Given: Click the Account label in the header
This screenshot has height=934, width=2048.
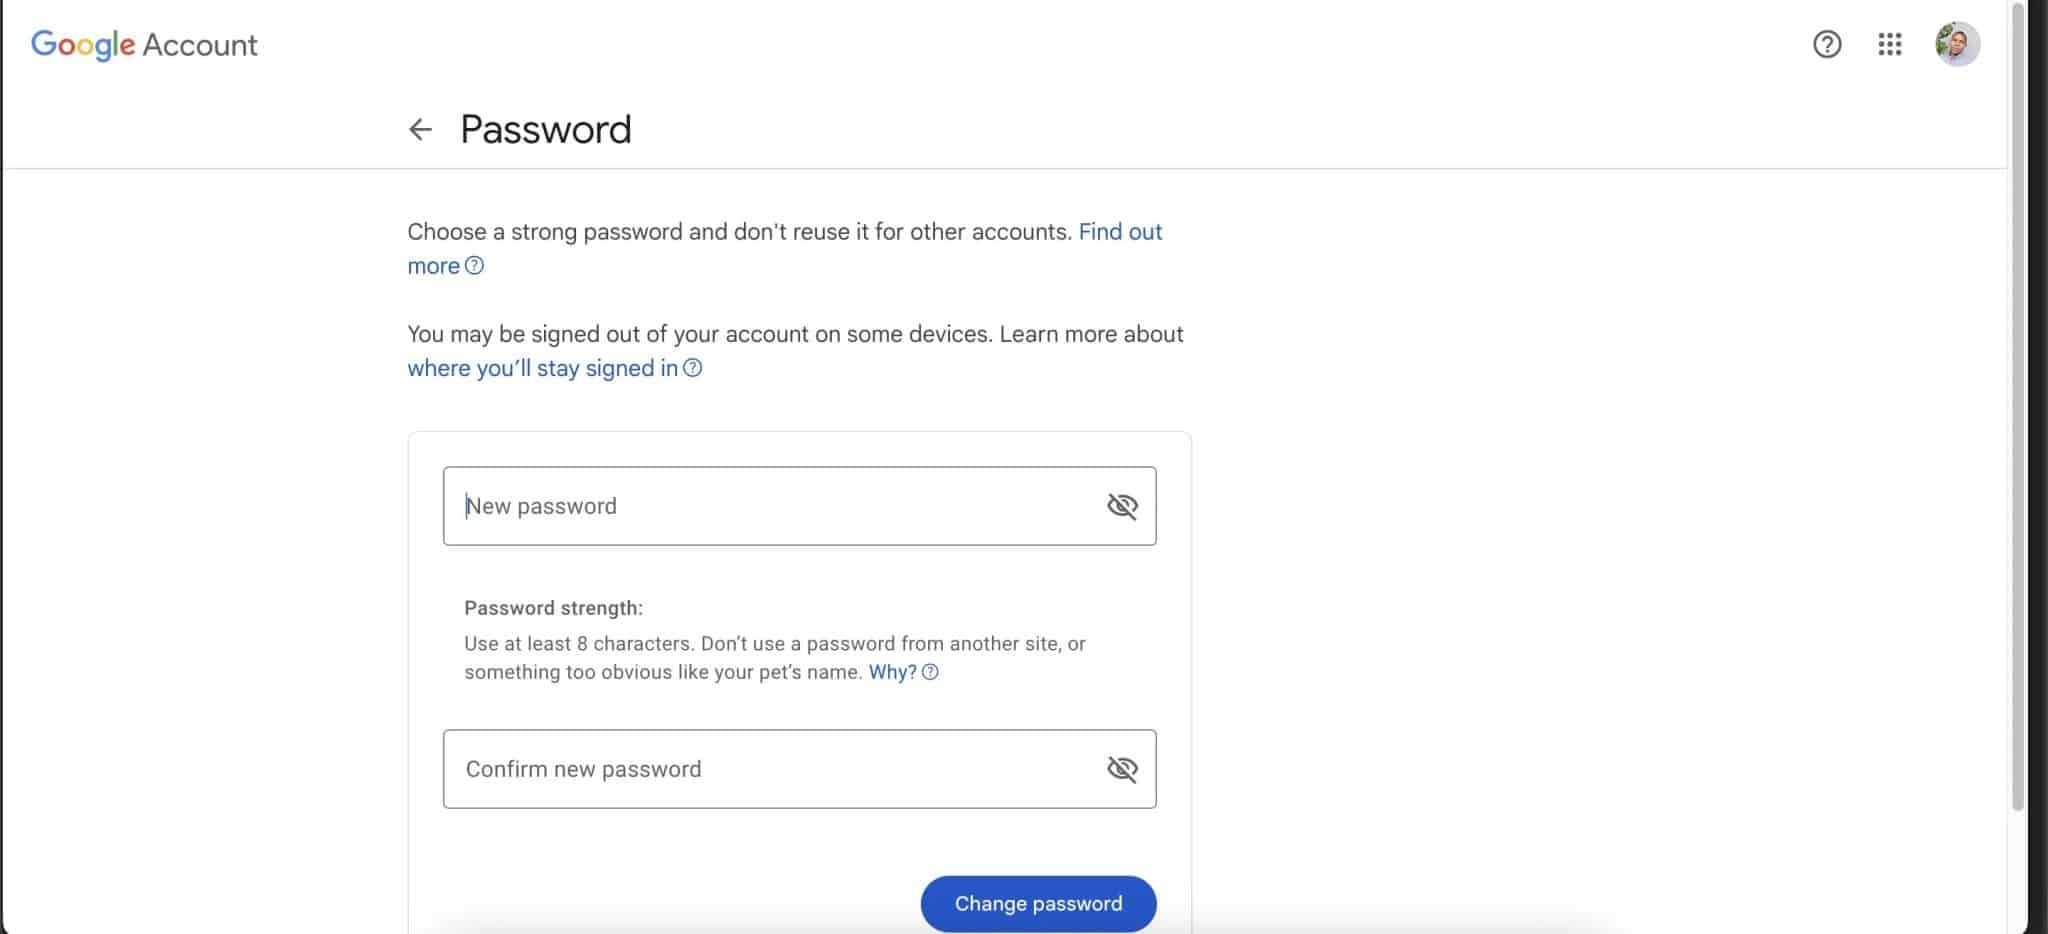Looking at the screenshot, I should [x=200, y=44].
